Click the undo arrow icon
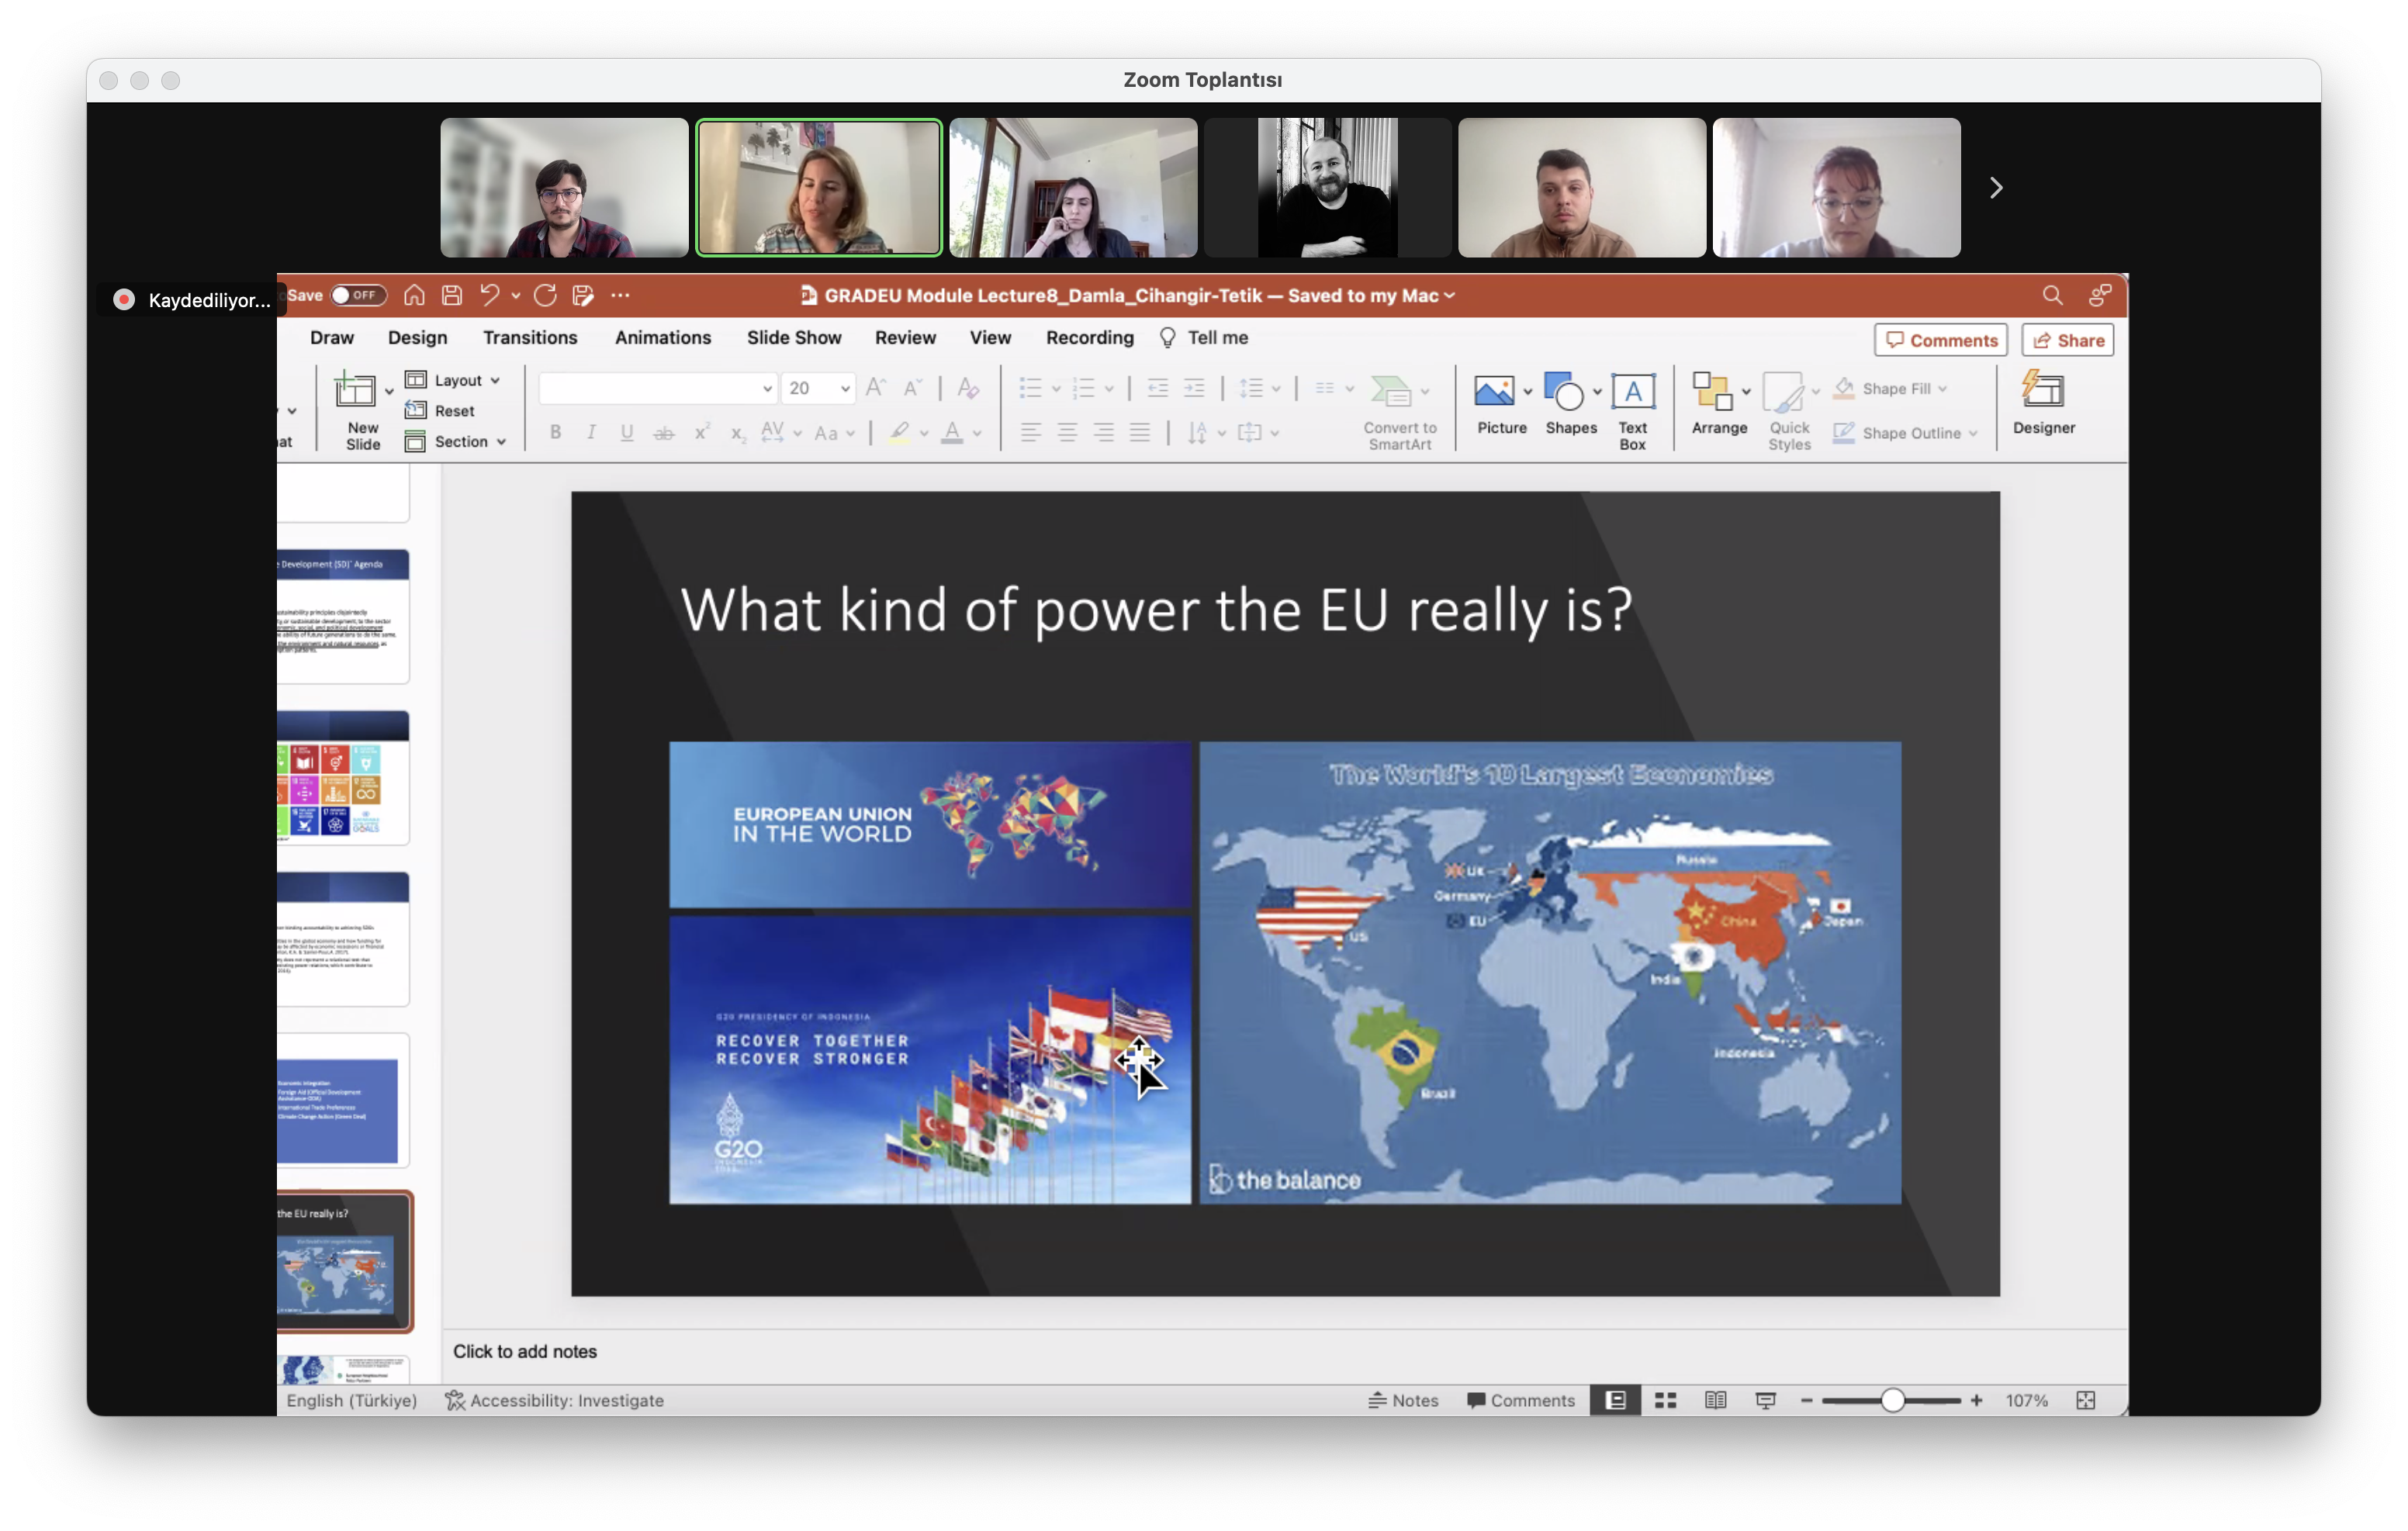Viewport: 2408px width, 1531px height. coord(489,295)
